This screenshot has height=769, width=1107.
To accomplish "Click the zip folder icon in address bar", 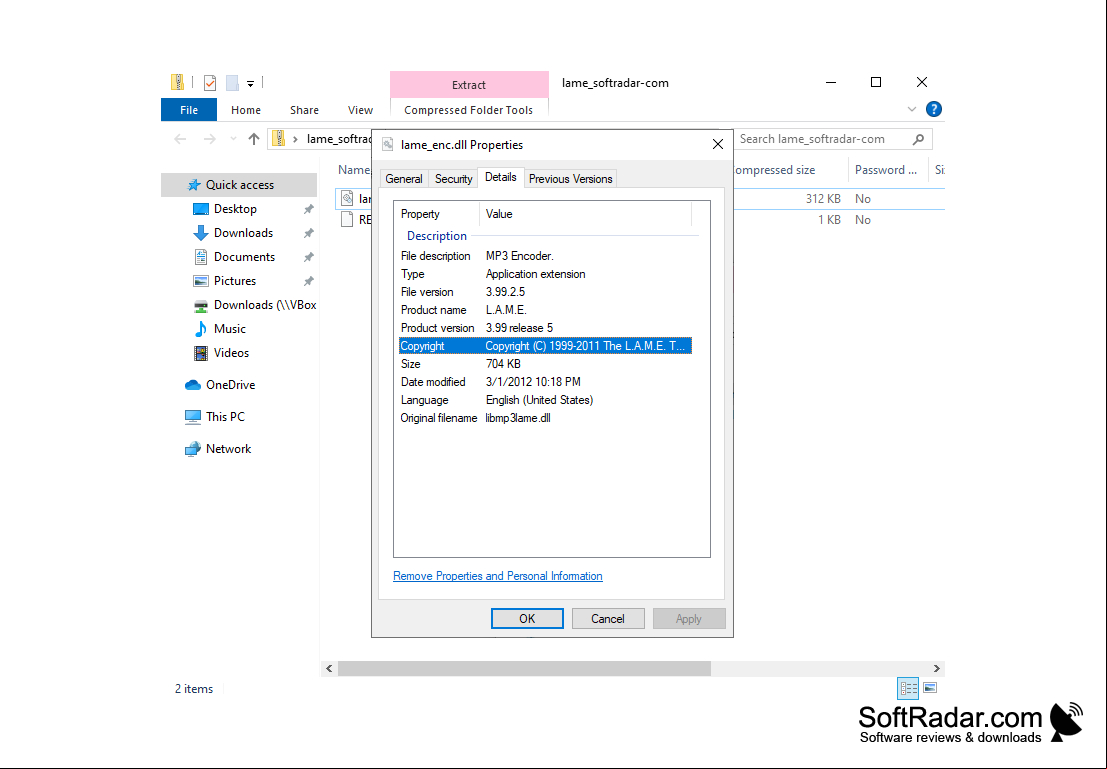I will click(x=280, y=138).
